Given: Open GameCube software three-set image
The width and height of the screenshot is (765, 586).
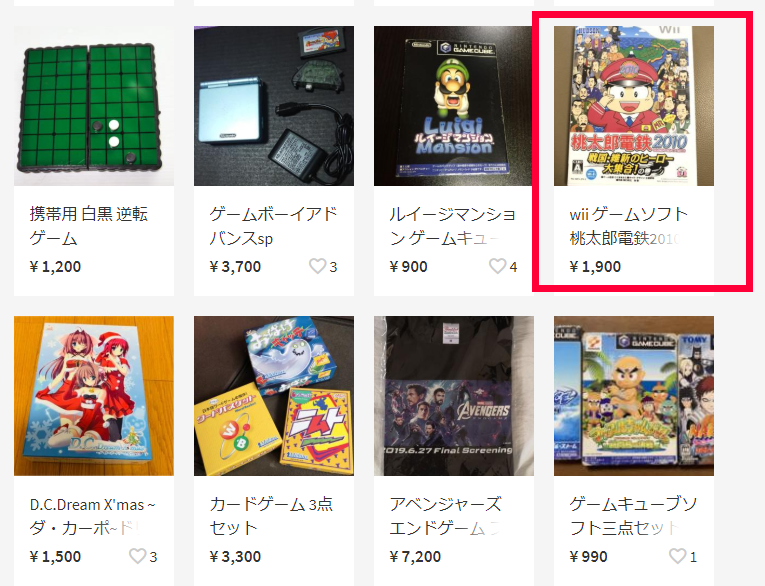Looking at the screenshot, I should pyautogui.click(x=634, y=396).
